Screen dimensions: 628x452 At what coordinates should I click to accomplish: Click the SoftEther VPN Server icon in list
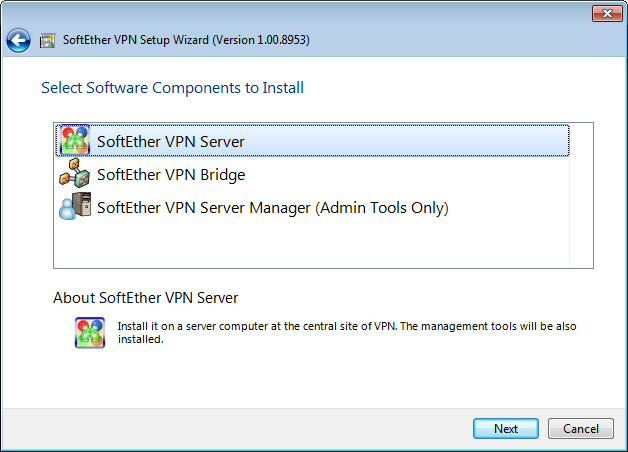pos(74,141)
